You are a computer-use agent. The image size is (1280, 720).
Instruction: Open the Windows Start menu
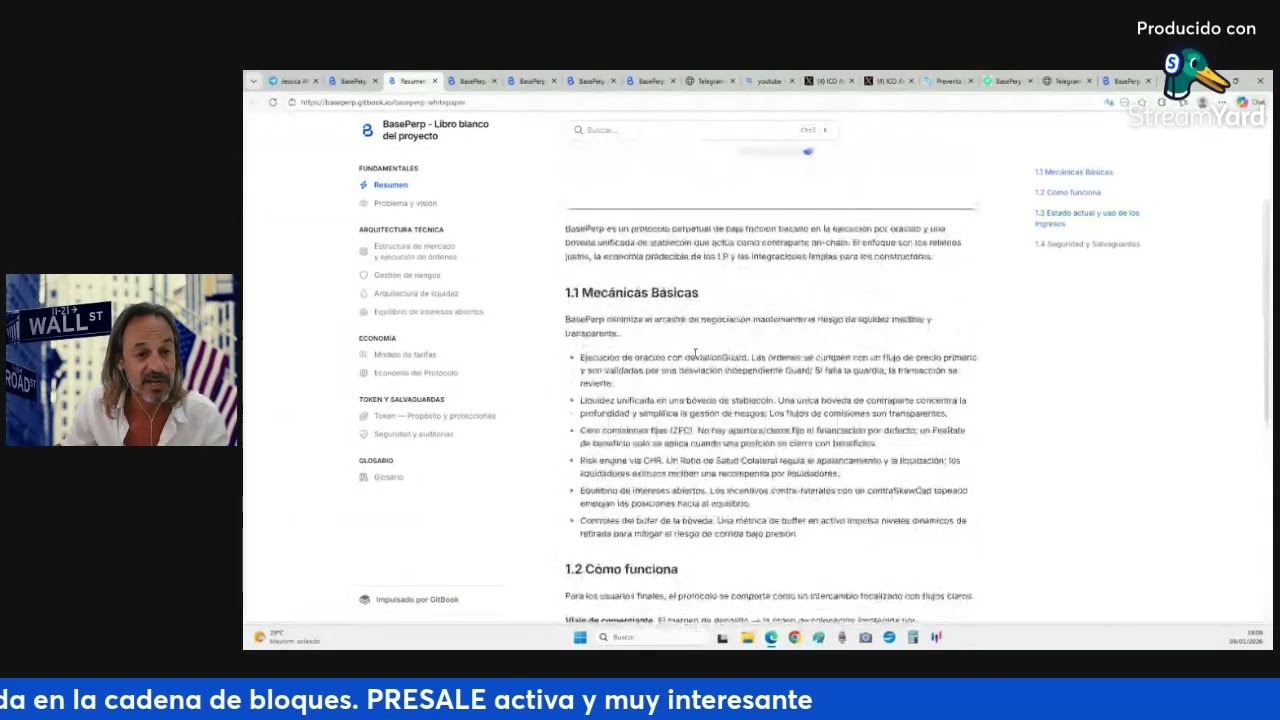[580, 637]
